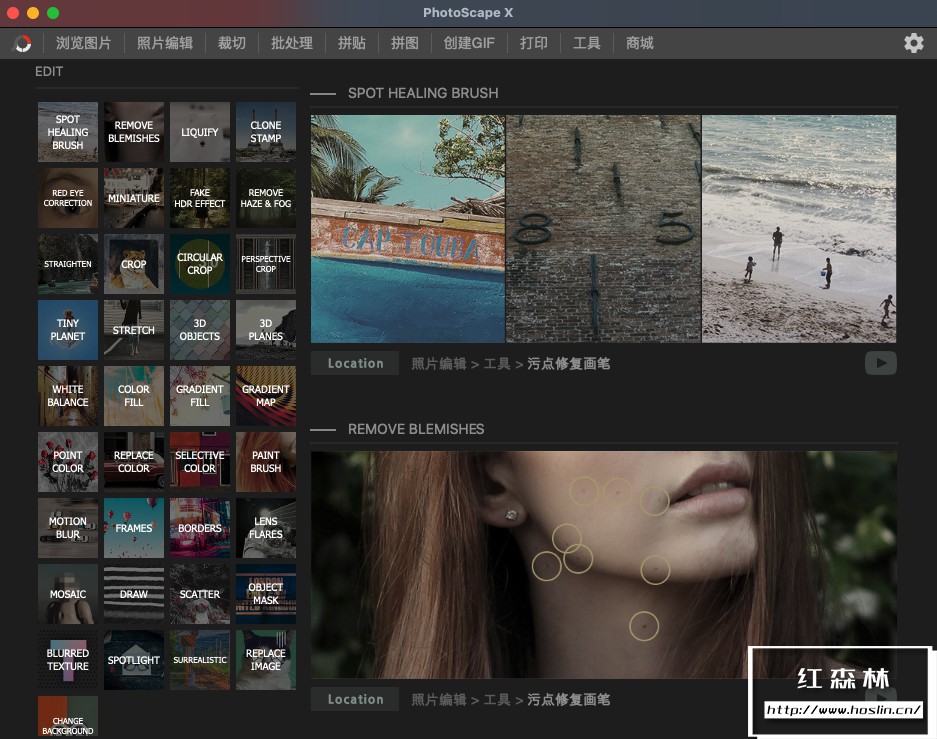Select the Object Mask tile
This screenshot has width=937, height=739.
click(x=266, y=594)
